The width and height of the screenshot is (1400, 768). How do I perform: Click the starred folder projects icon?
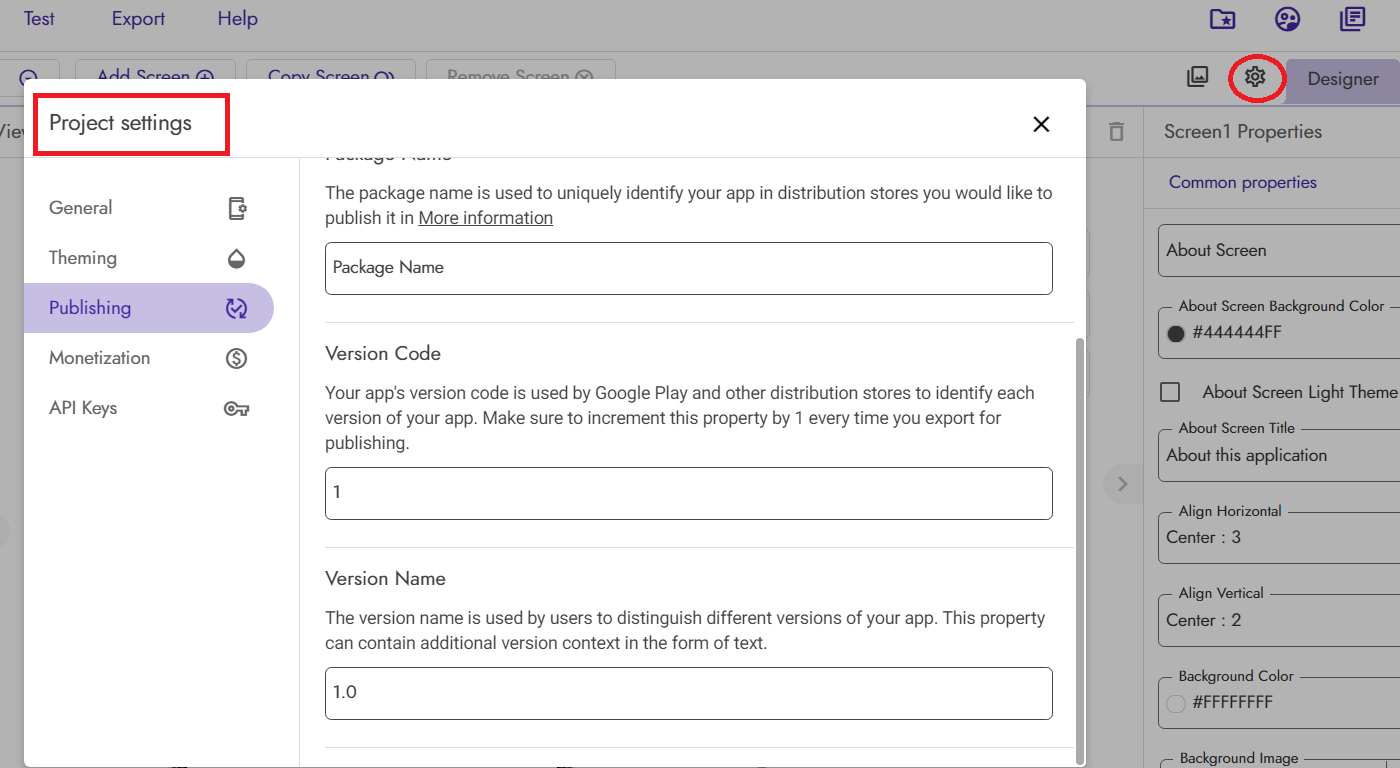pos(1222,19)
